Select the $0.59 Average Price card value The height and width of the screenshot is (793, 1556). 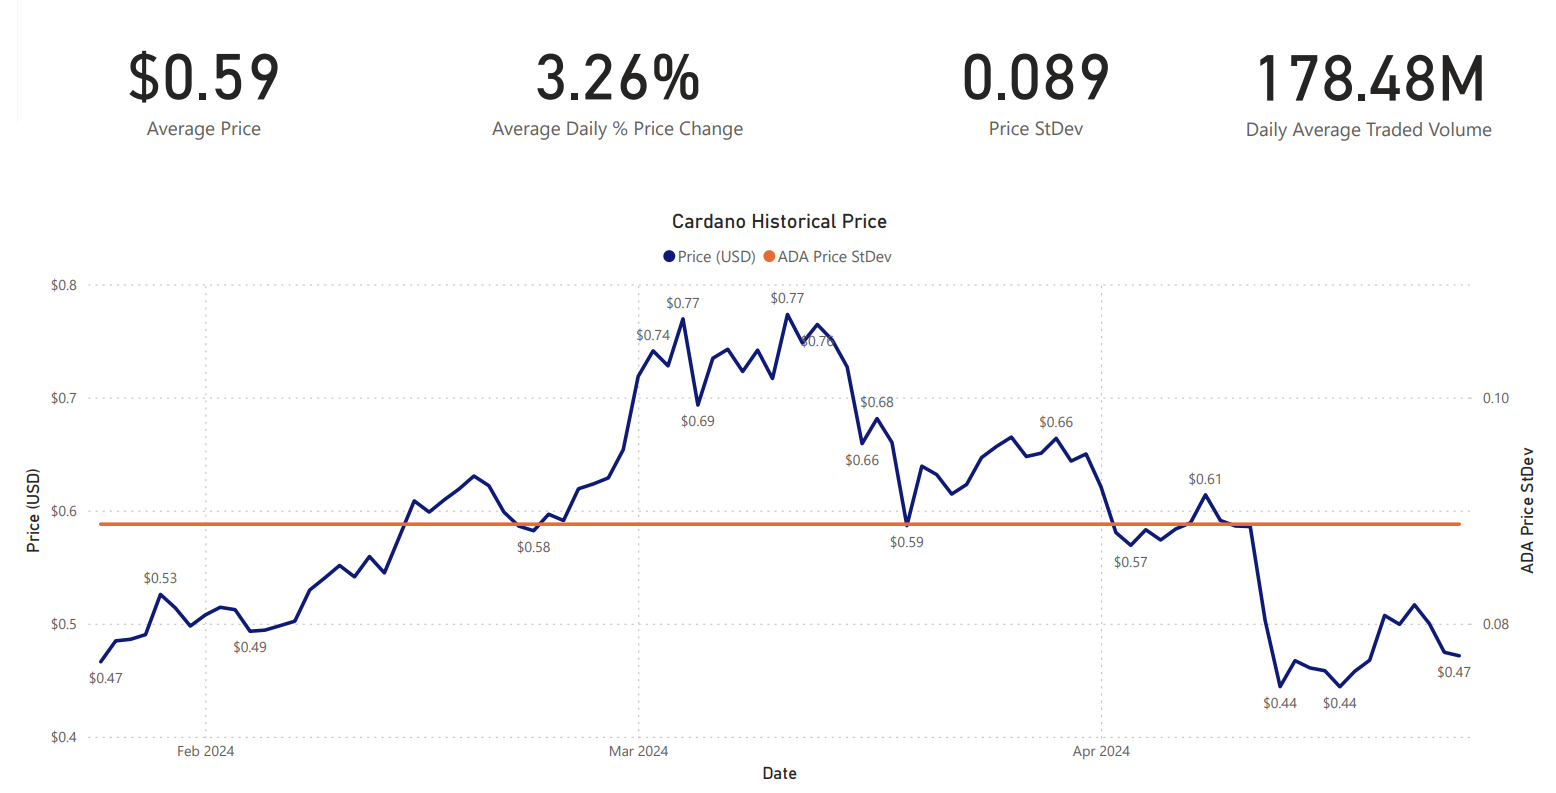coord(204,79)
